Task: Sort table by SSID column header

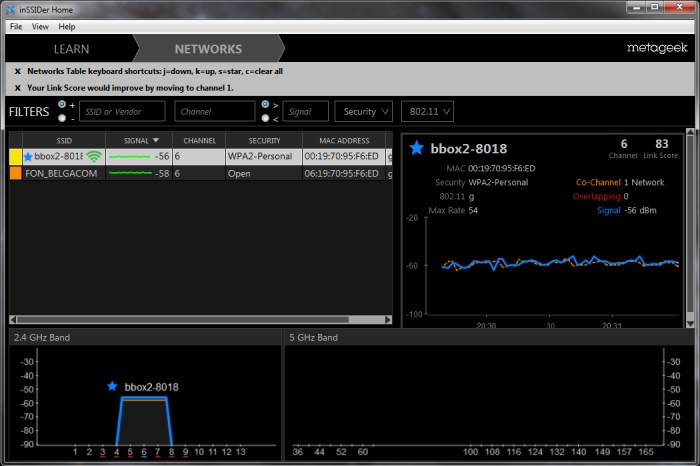Action: tap(64, 141)
